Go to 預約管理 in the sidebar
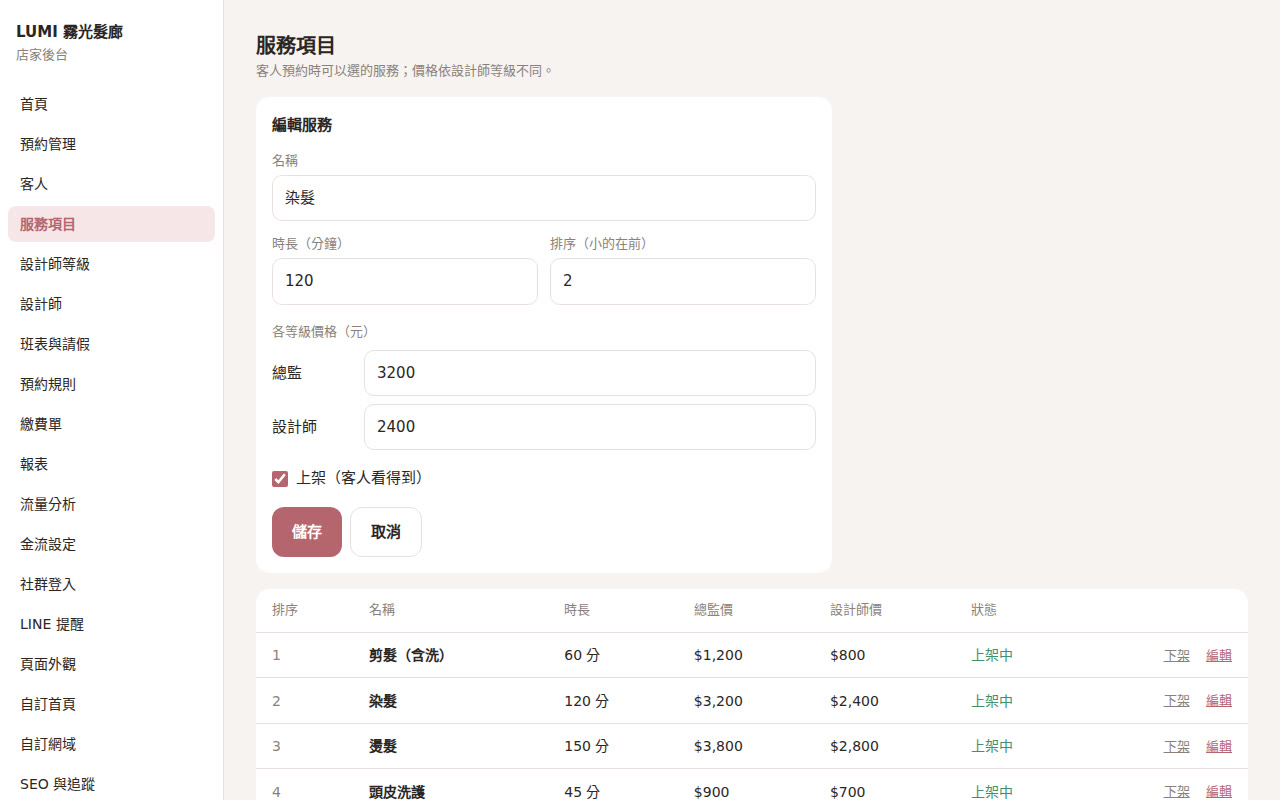Image resolution: width=1280 pixels, height=800 pixels. click(x=111, y=144)
